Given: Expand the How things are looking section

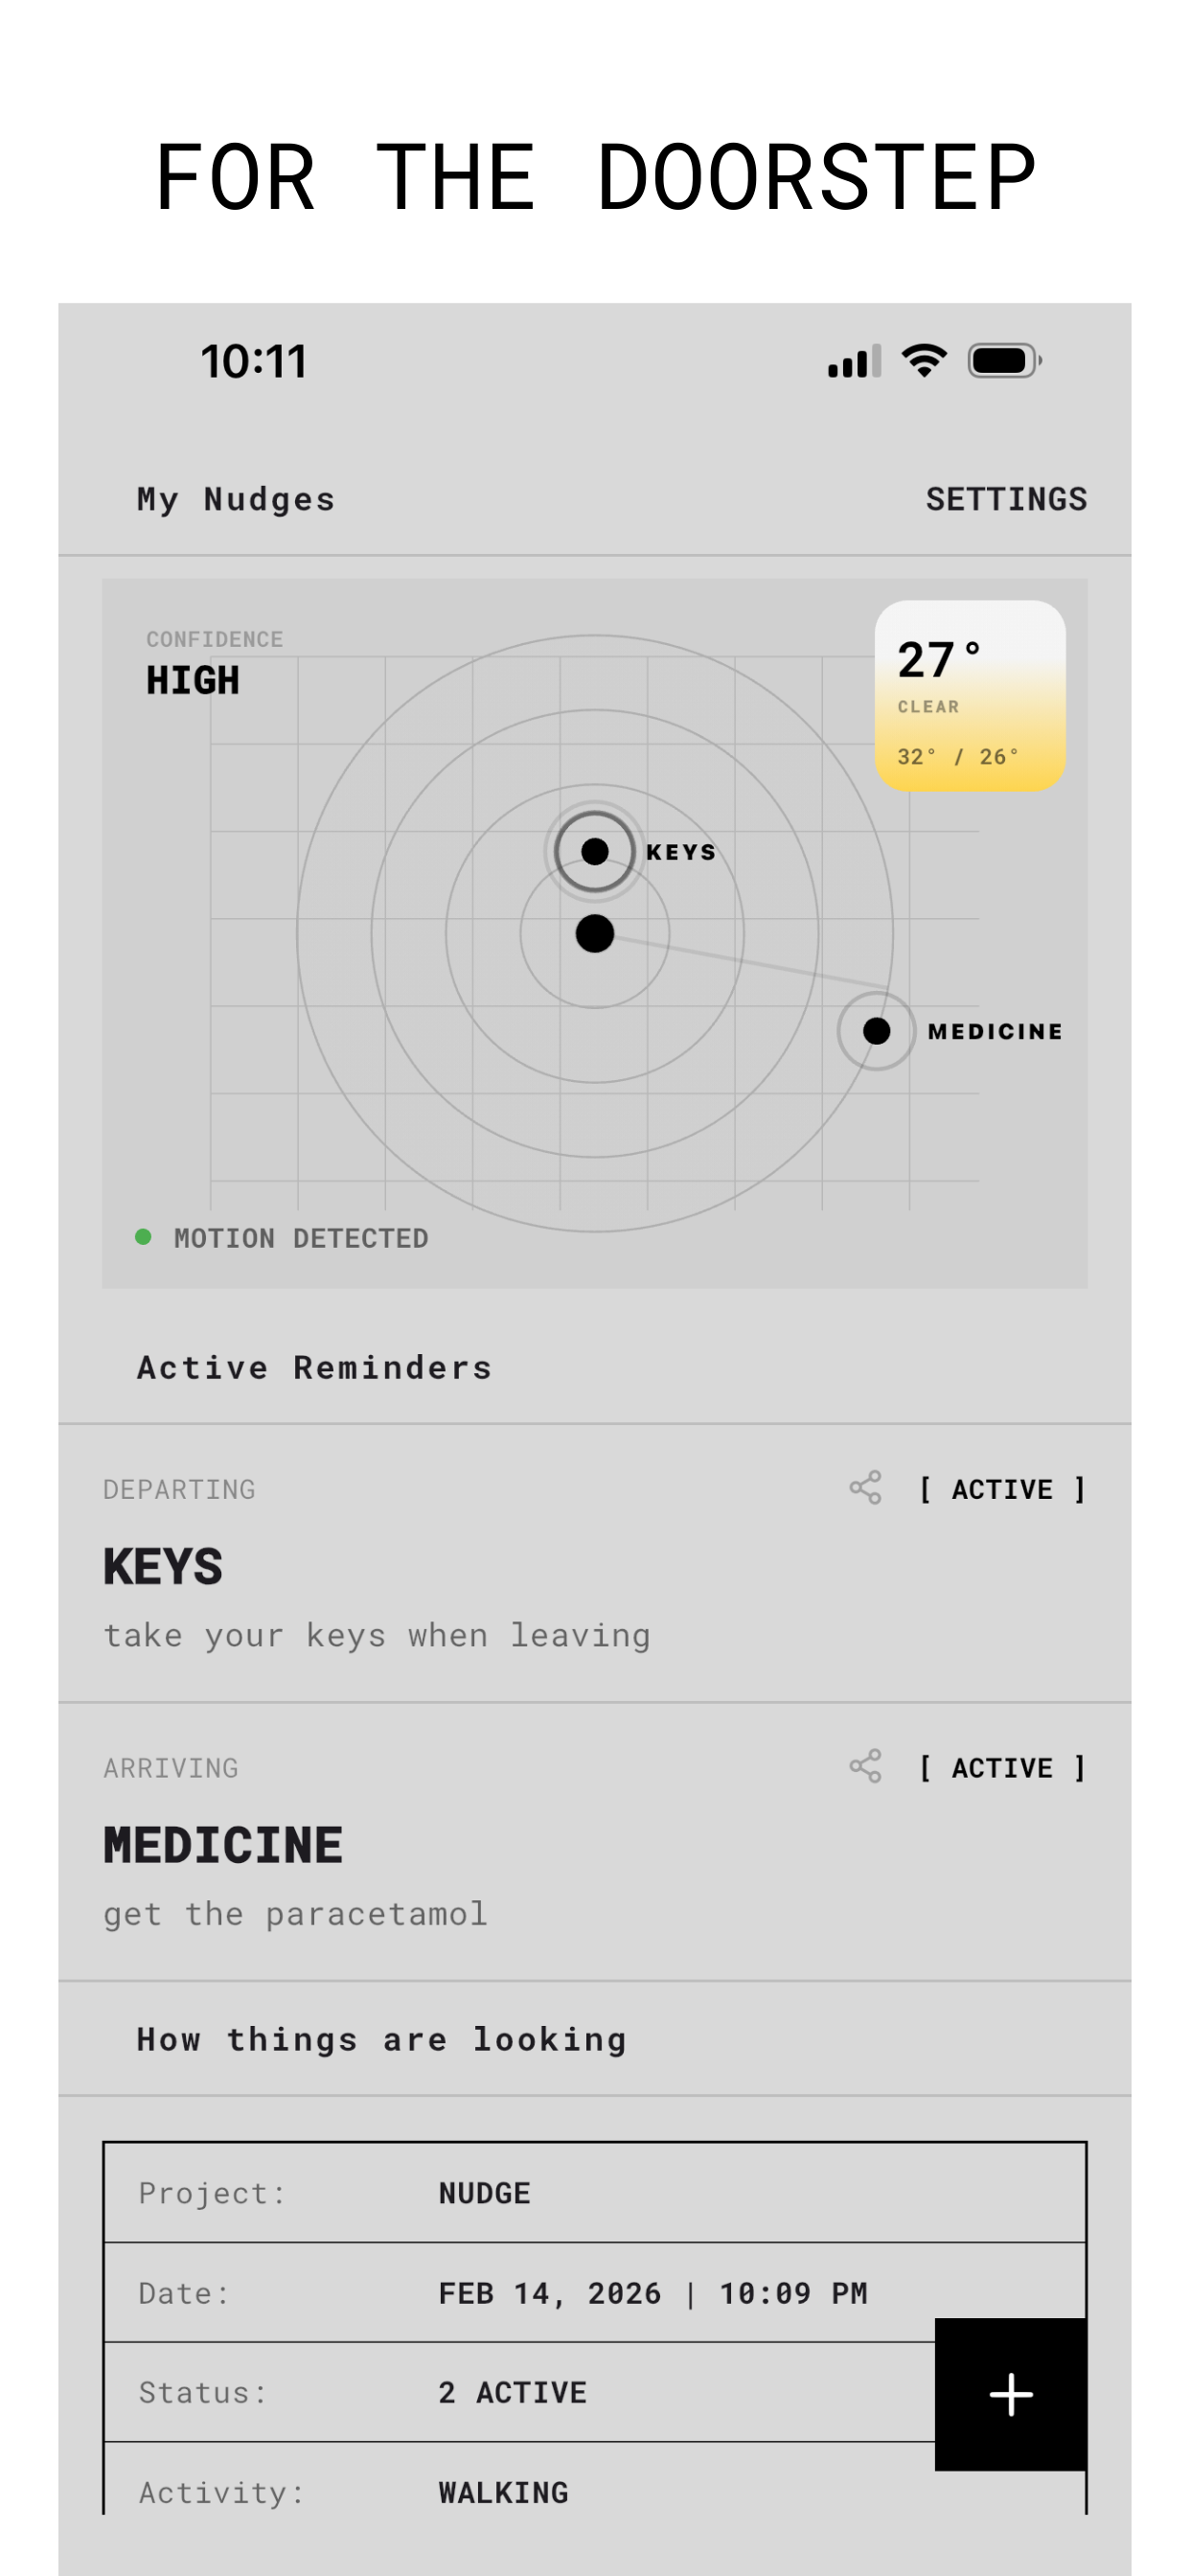Looking at the screenshot, I should [381, 2038].
